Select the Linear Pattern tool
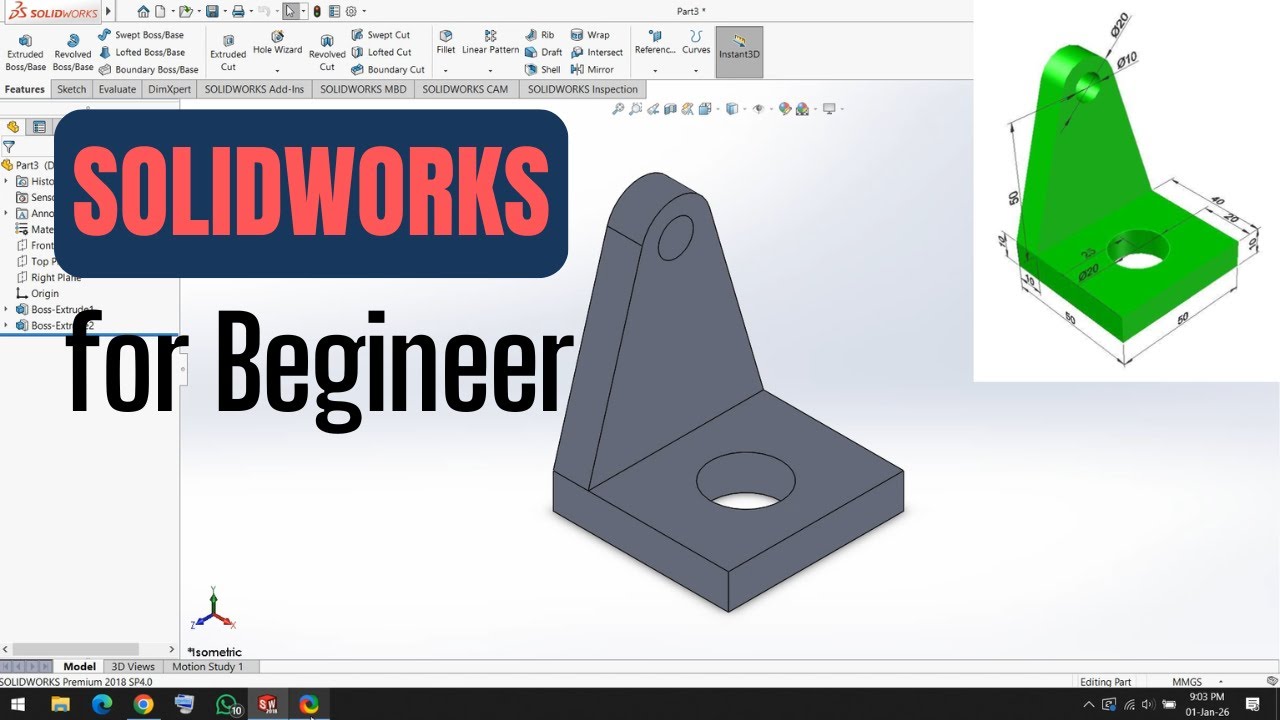This screenshot has height=720, width=1280. 490,43
